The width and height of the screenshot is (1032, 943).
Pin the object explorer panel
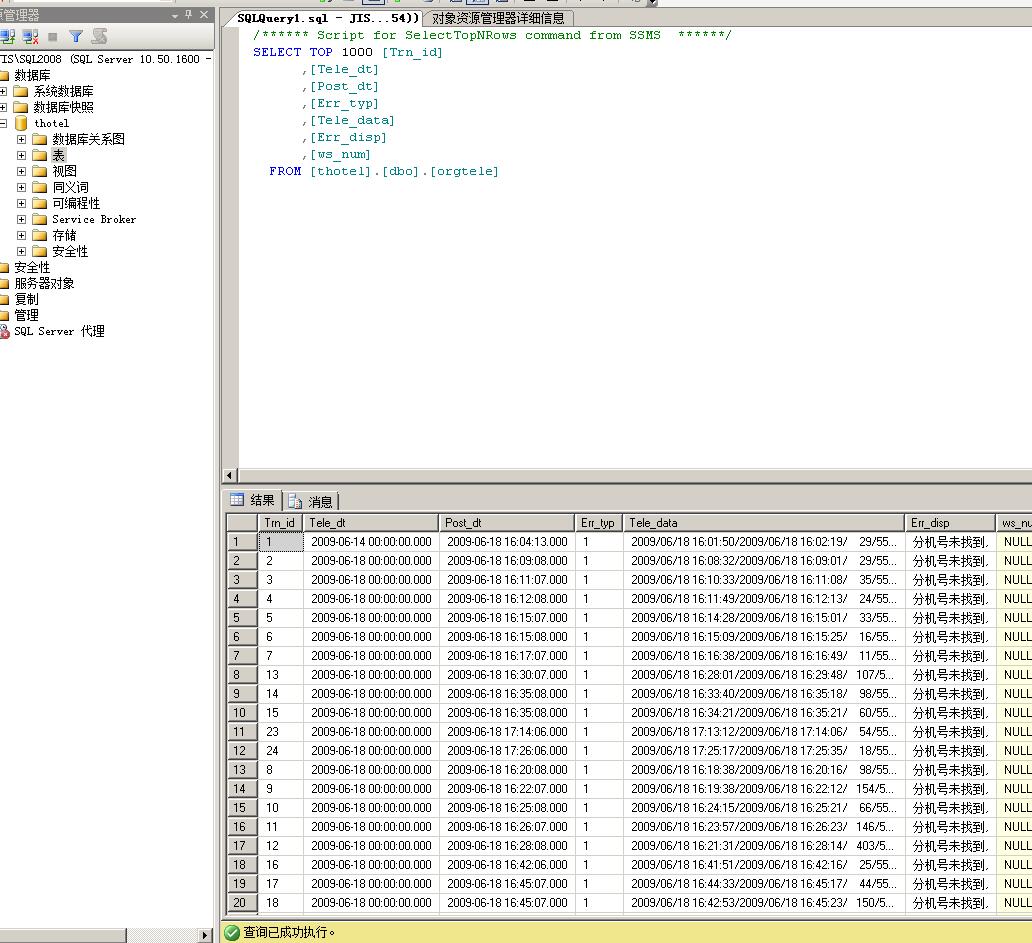pos(189,14)
